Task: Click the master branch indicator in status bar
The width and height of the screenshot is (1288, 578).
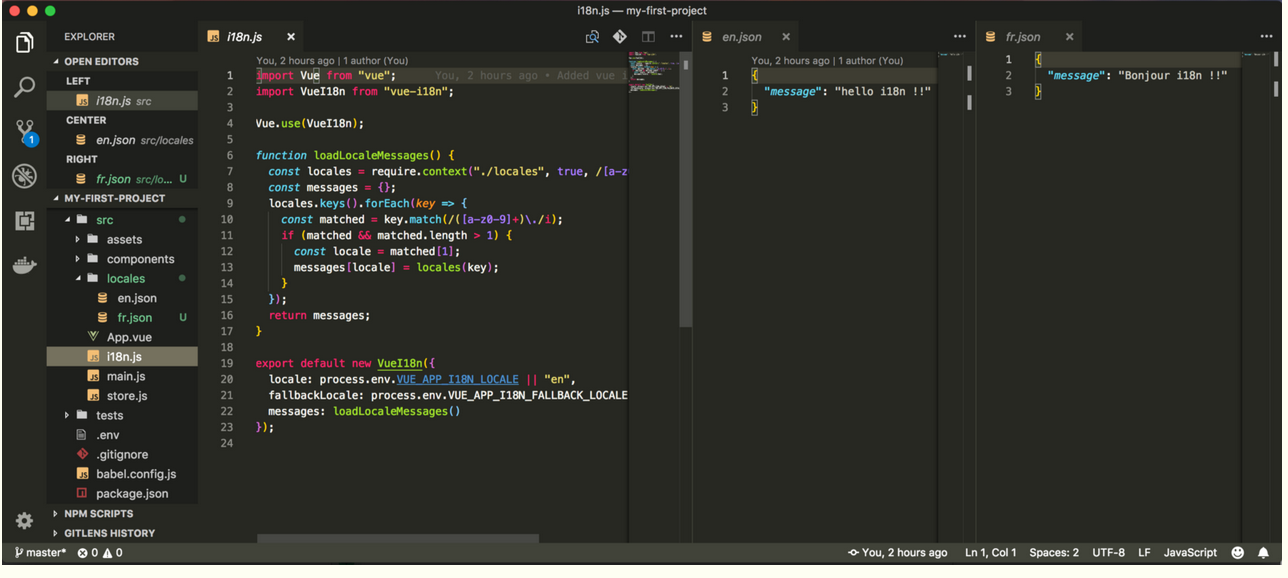Action: [x=40, y=552]
